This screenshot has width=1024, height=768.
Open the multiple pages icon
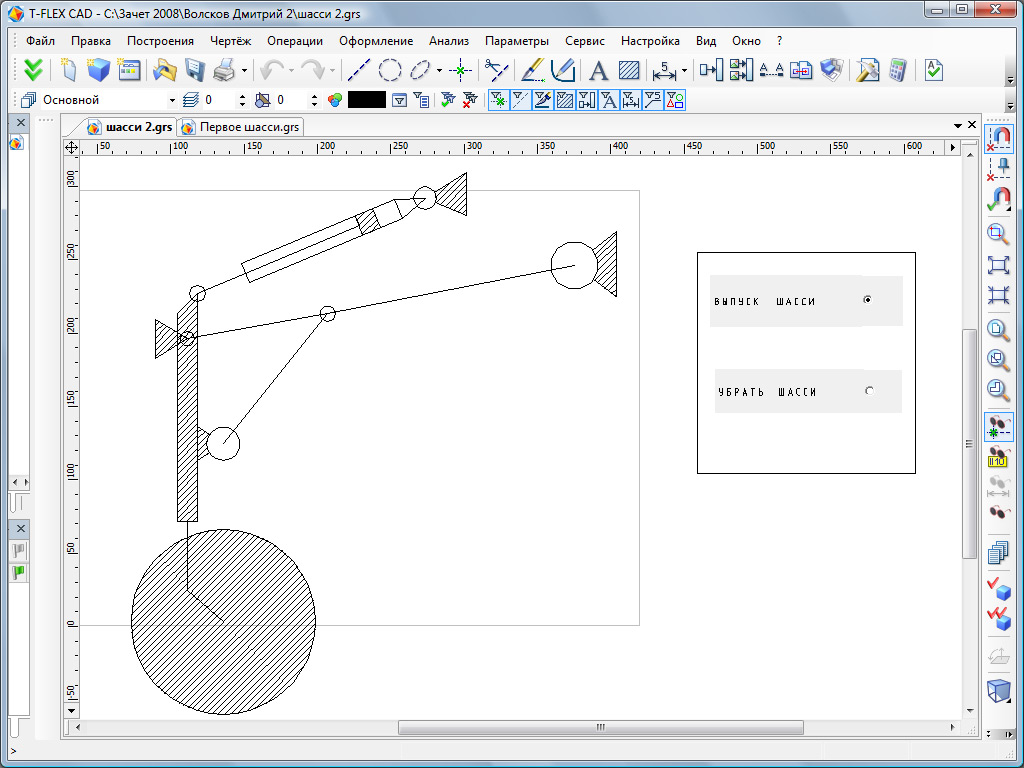[998, 552]
